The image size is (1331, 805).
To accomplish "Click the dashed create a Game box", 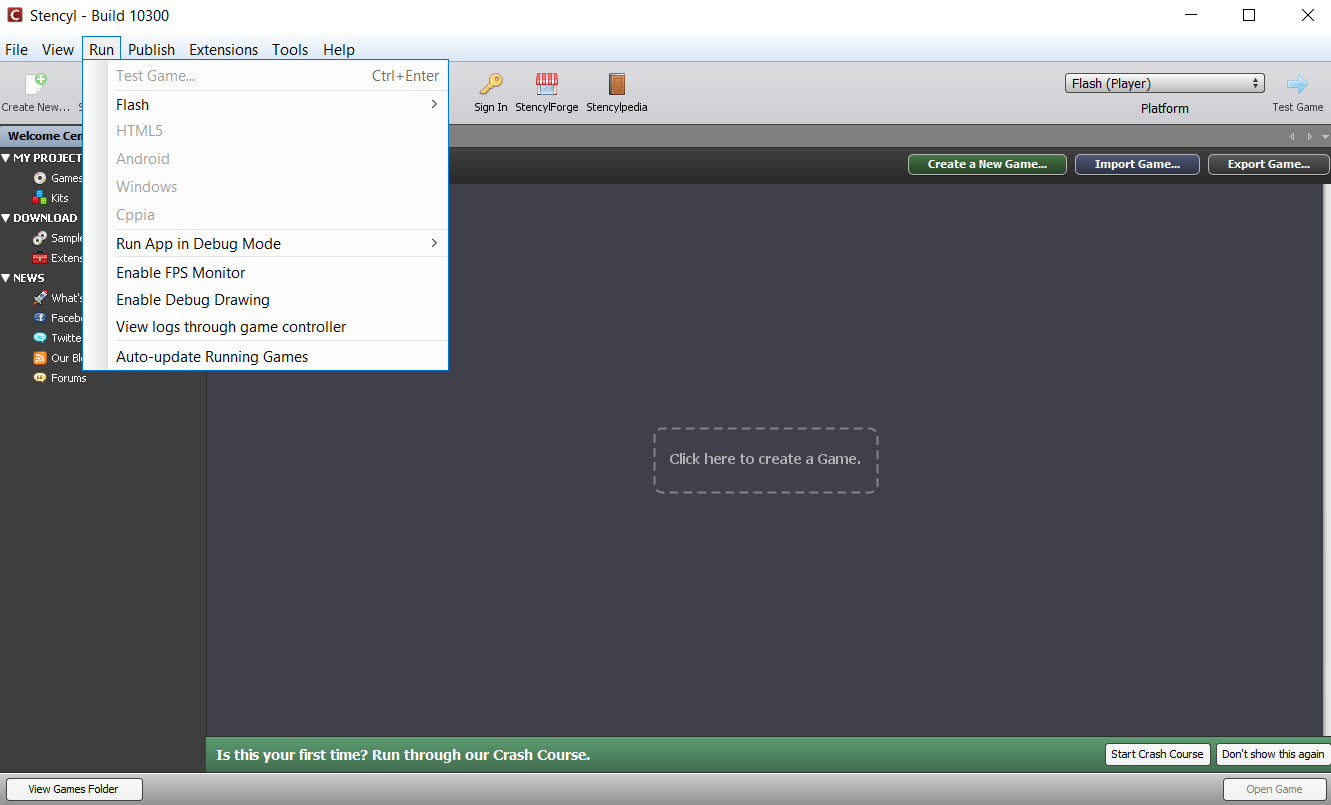I will (765, 459).
